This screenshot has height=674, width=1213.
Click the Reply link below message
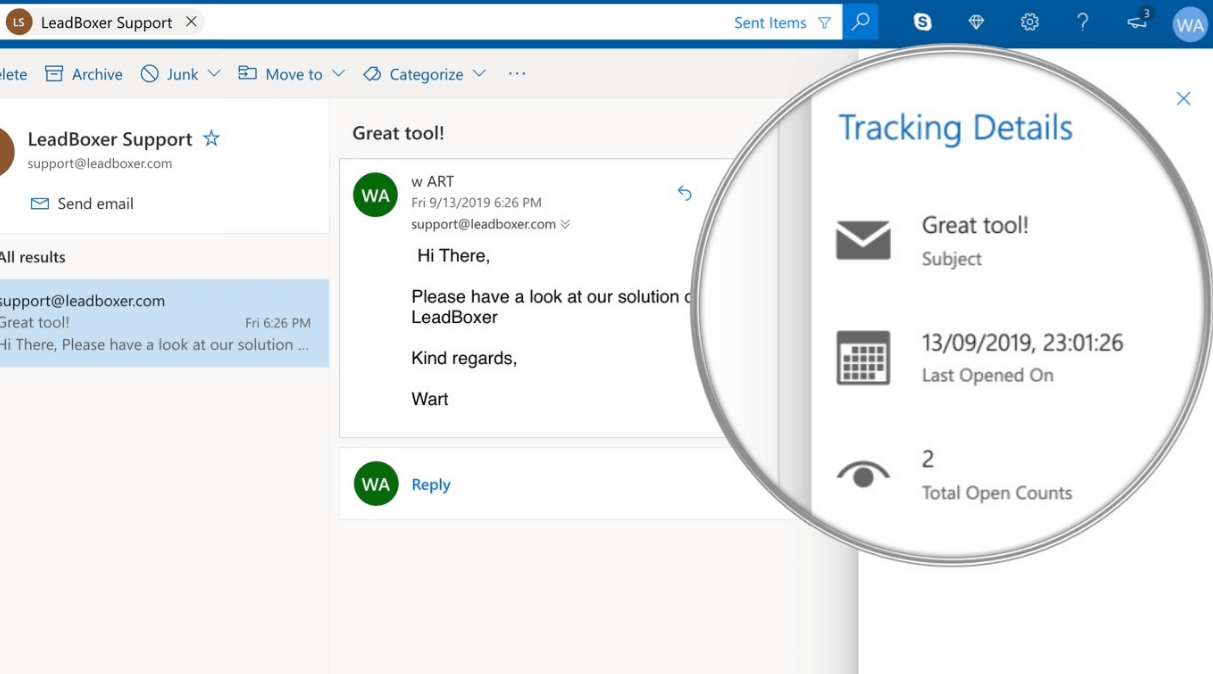[431, 484]
